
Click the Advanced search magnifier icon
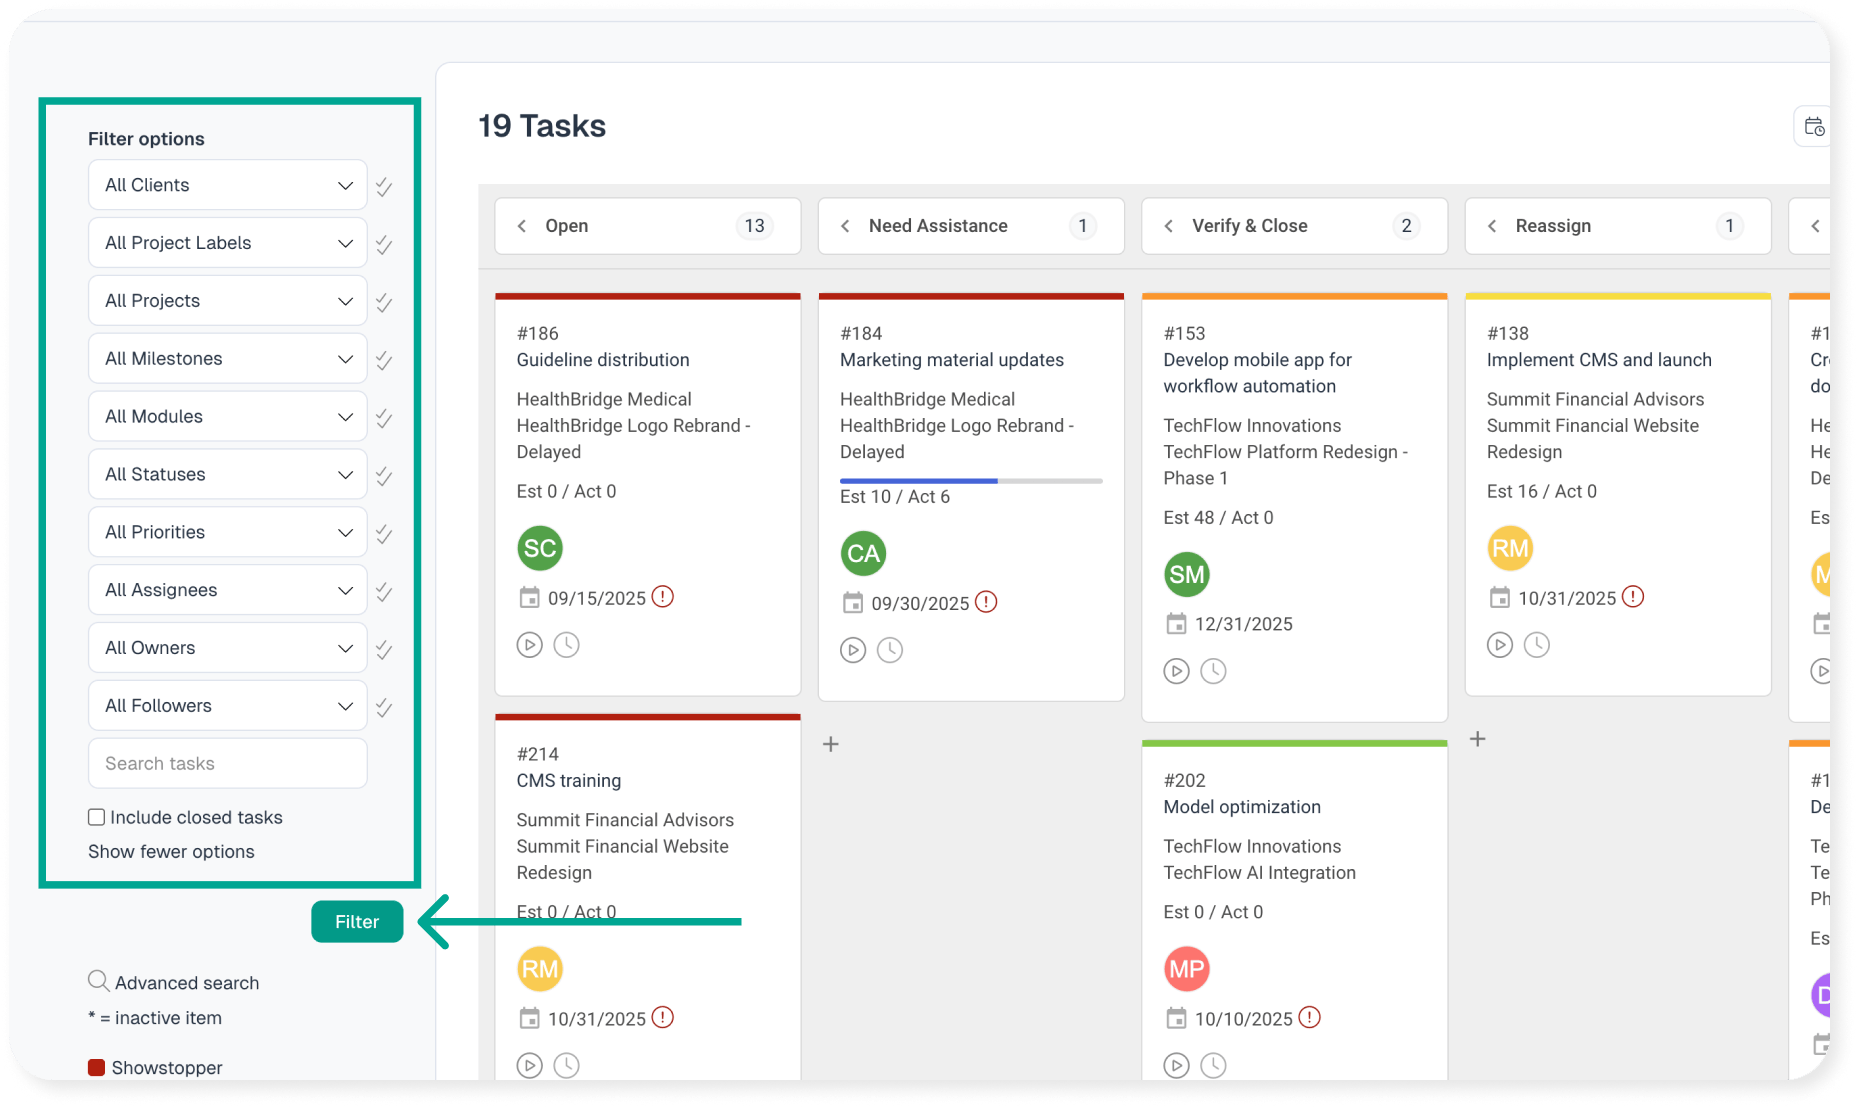pyautogui.click(x=98, y=981)
